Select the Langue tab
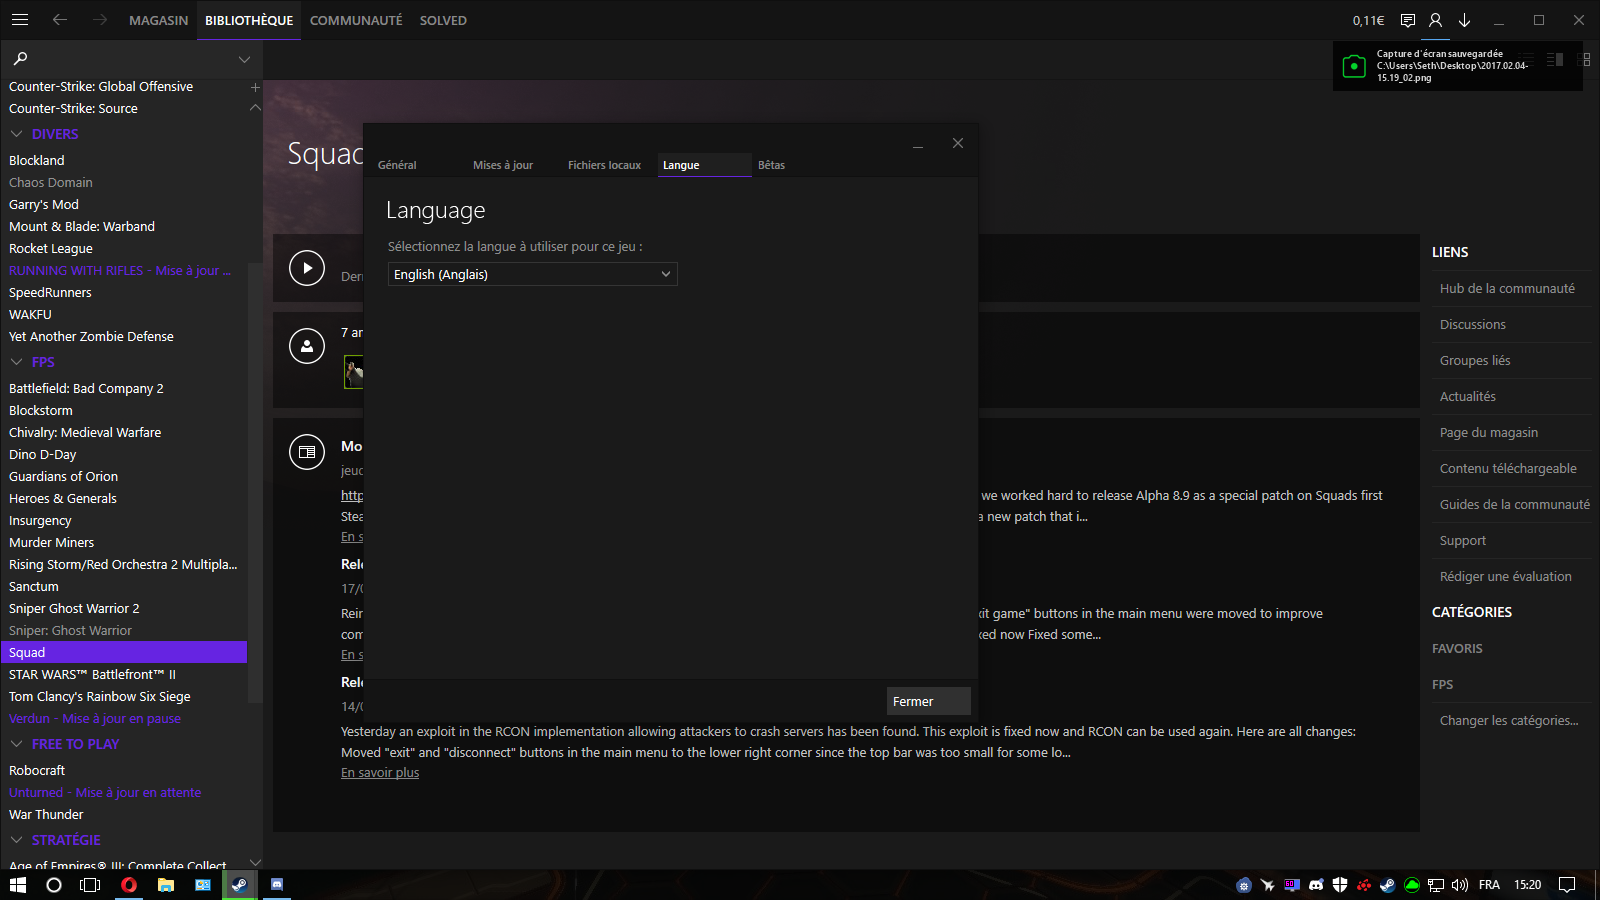1600x900 pixels. 704,165
